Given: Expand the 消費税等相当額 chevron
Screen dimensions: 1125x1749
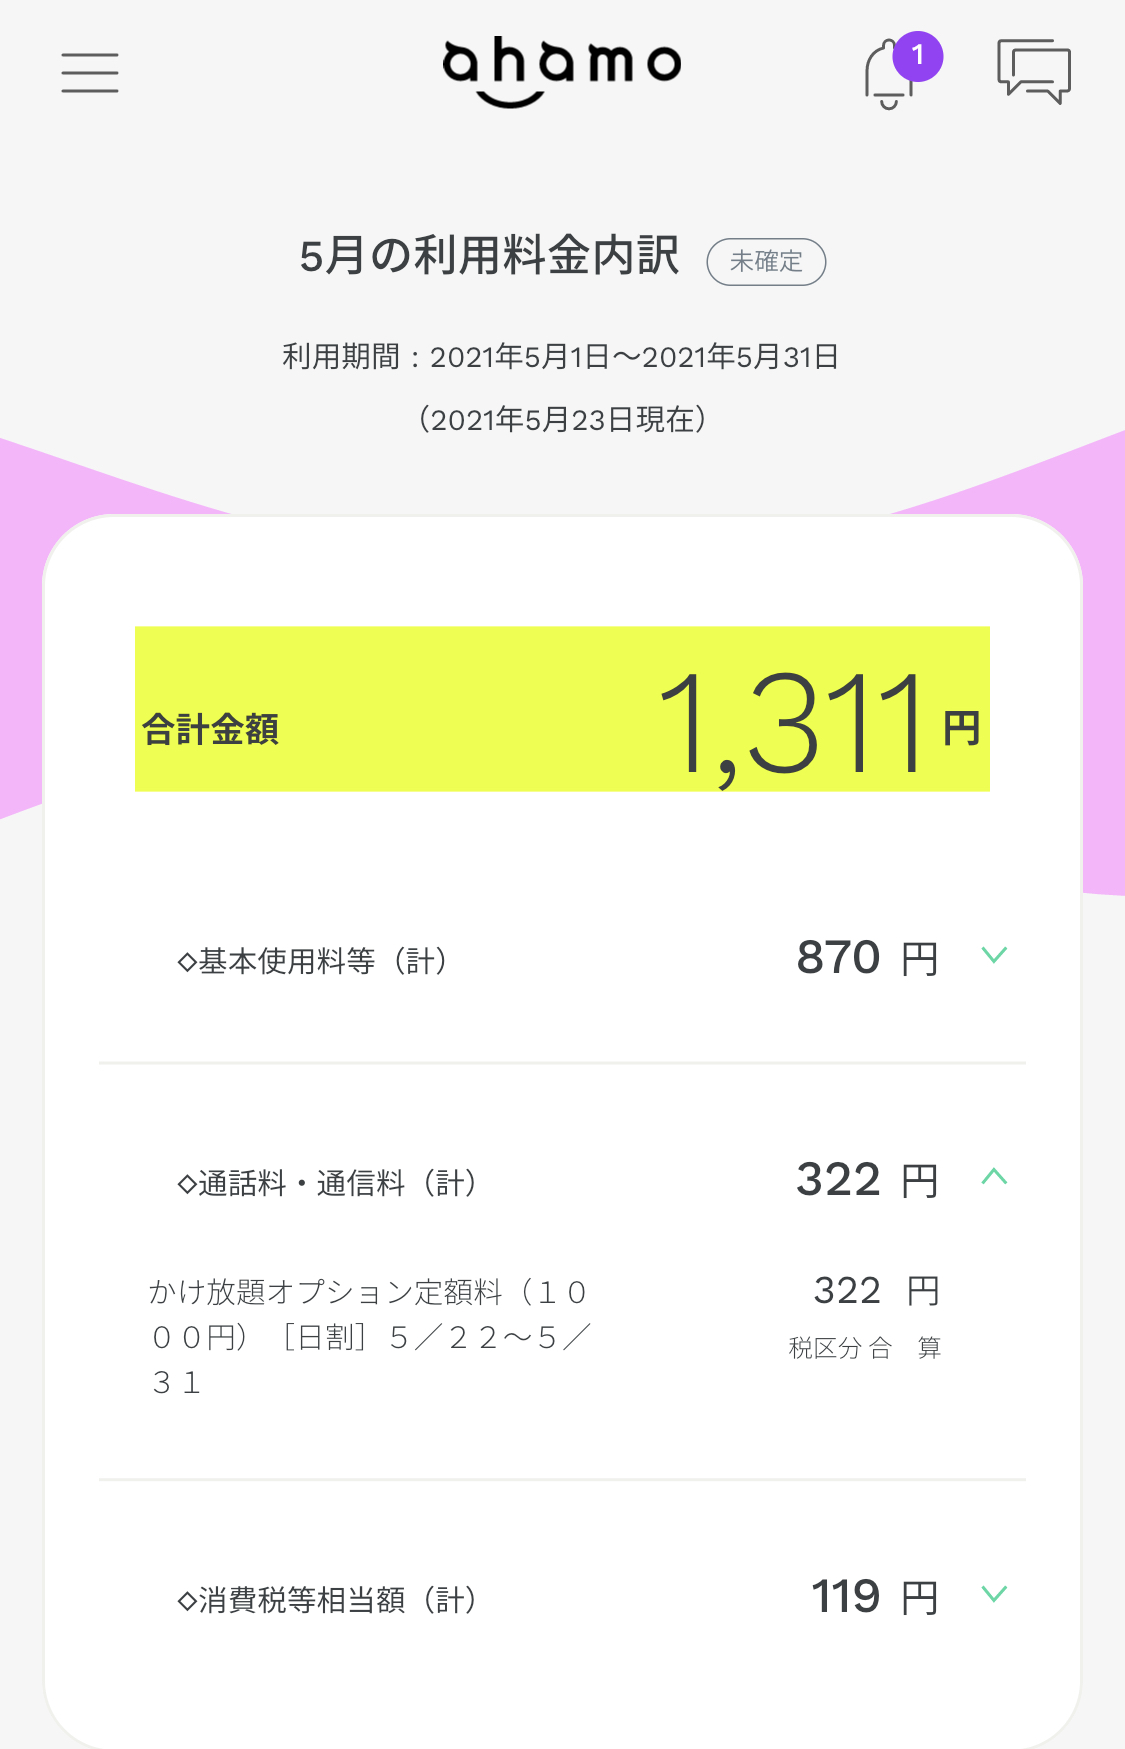Looking at the screenshot, I should 994,1594.
